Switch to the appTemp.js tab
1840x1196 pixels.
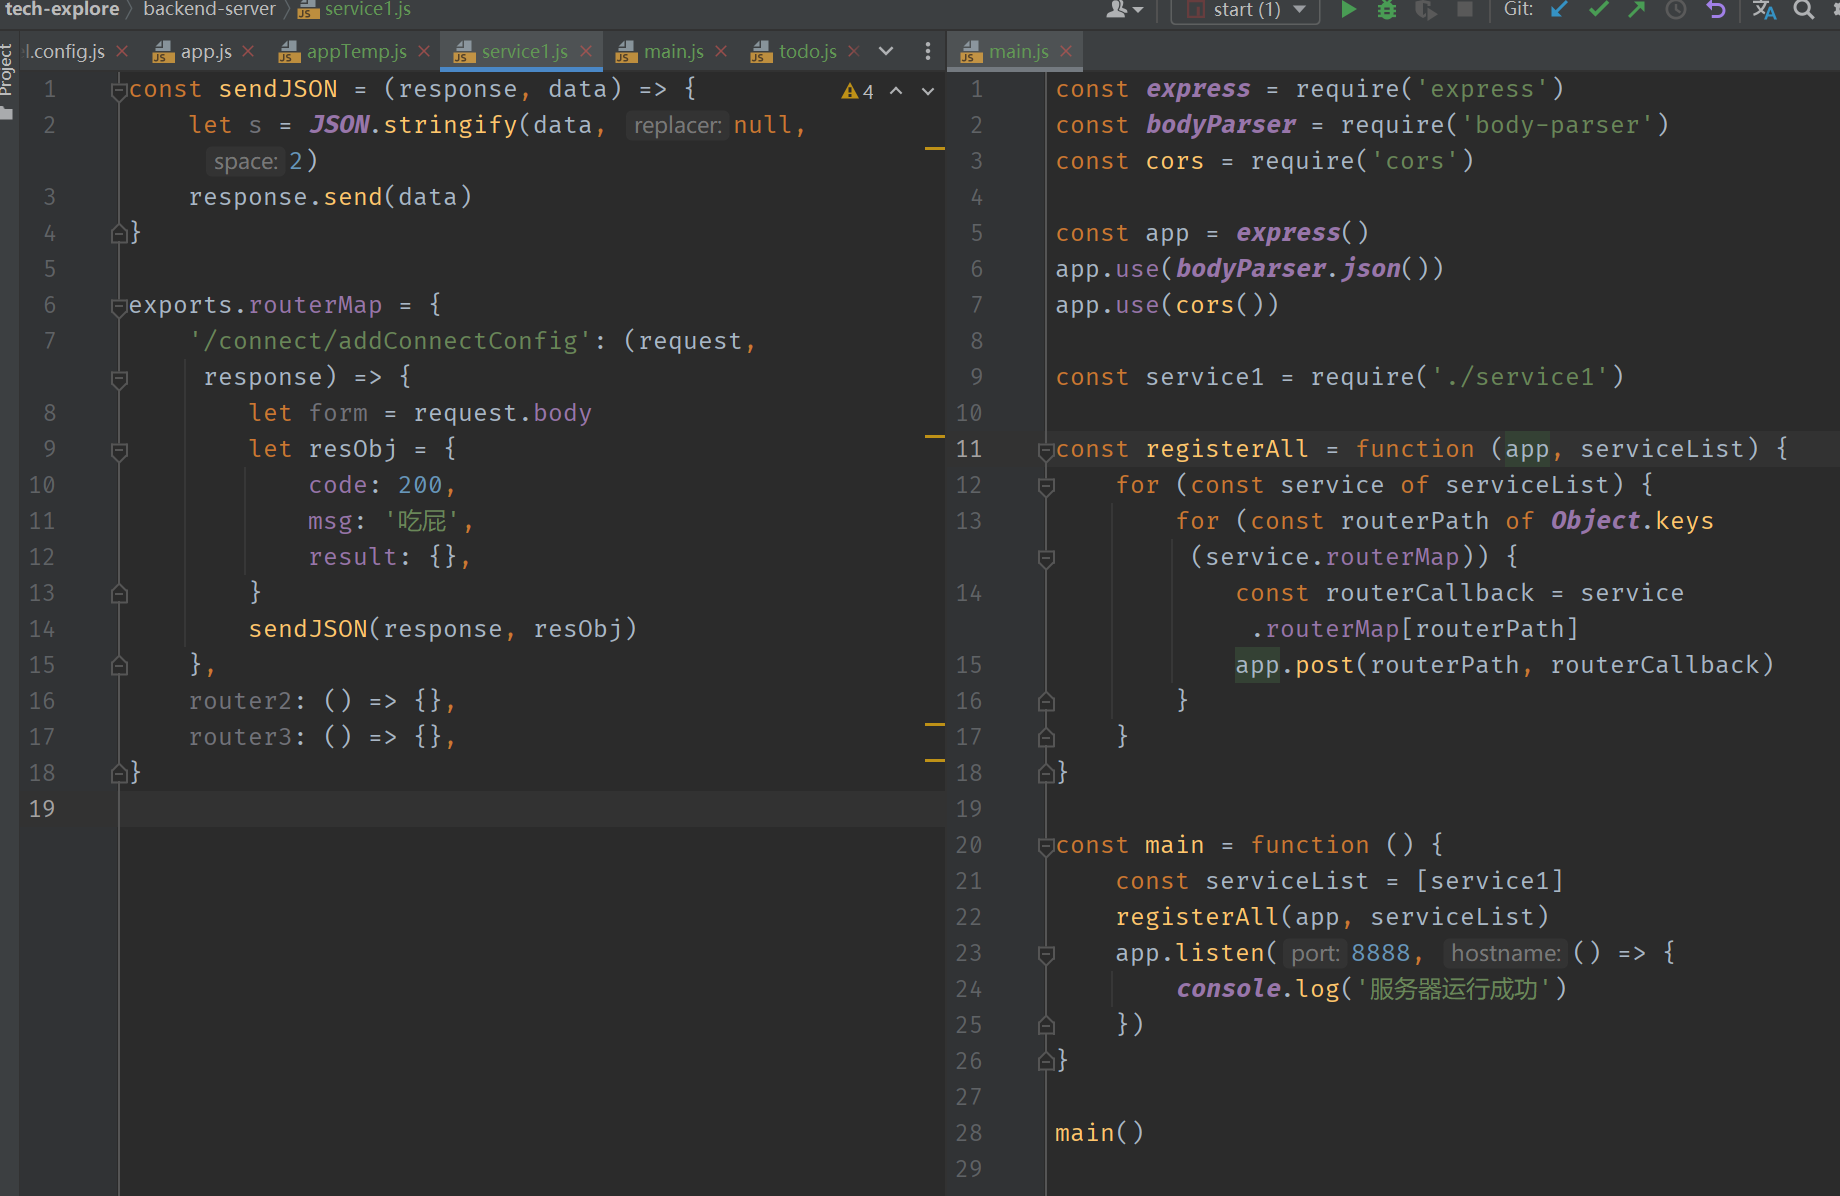coord(356,51)
